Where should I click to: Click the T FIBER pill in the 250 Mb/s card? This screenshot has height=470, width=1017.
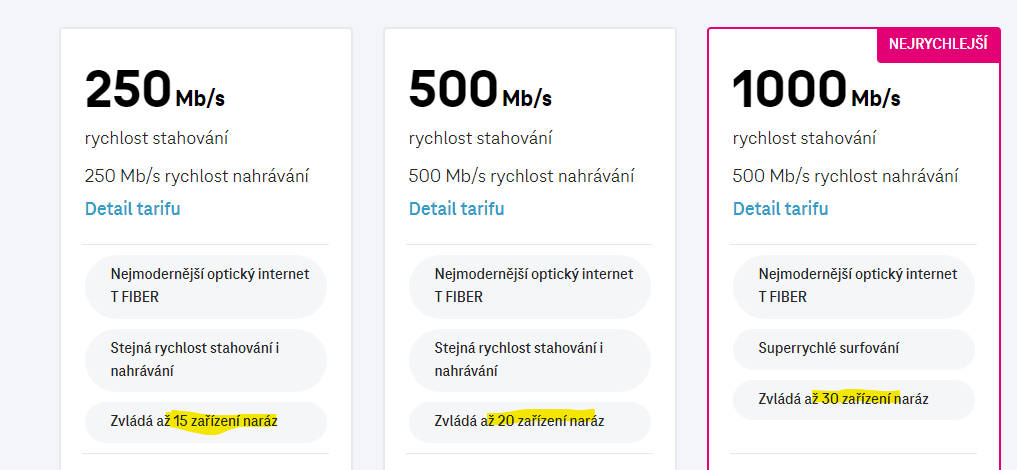(205, 285)
